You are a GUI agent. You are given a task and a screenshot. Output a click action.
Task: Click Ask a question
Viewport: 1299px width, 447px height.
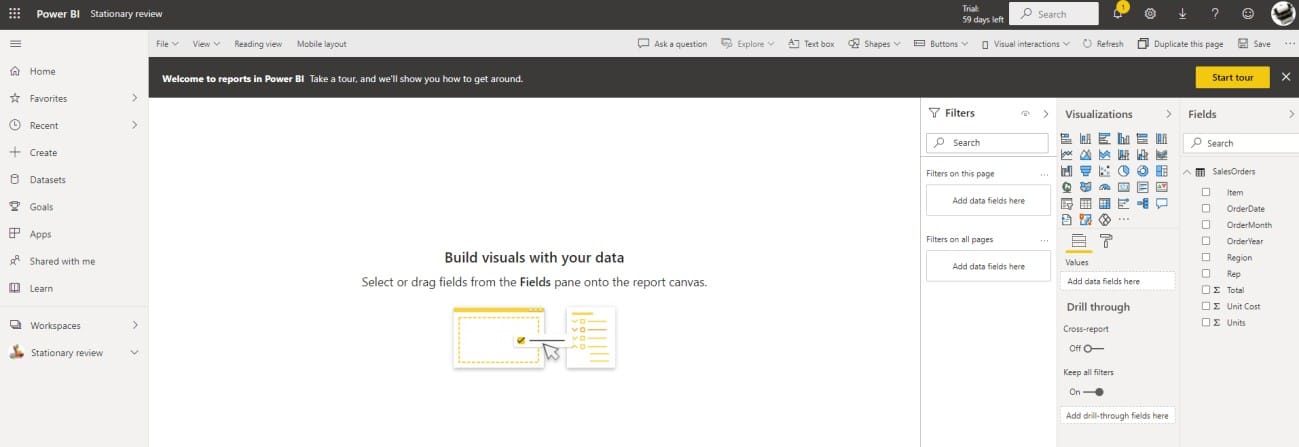[x=672, y=44]
